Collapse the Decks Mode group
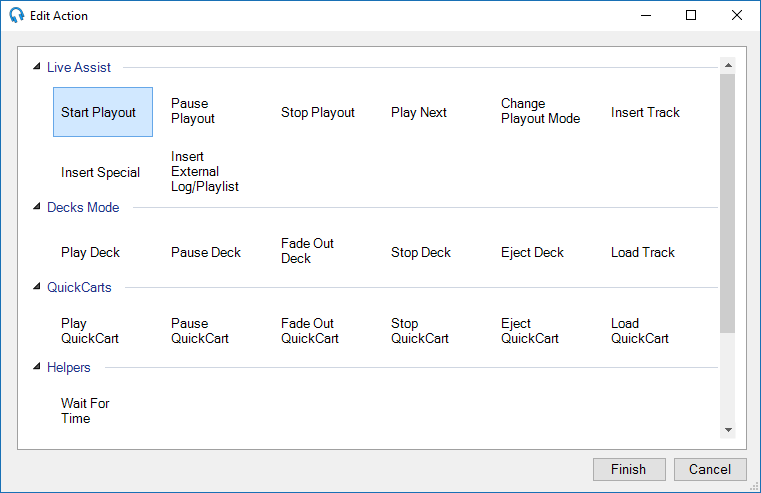The image size is (761, 493). 37,207
